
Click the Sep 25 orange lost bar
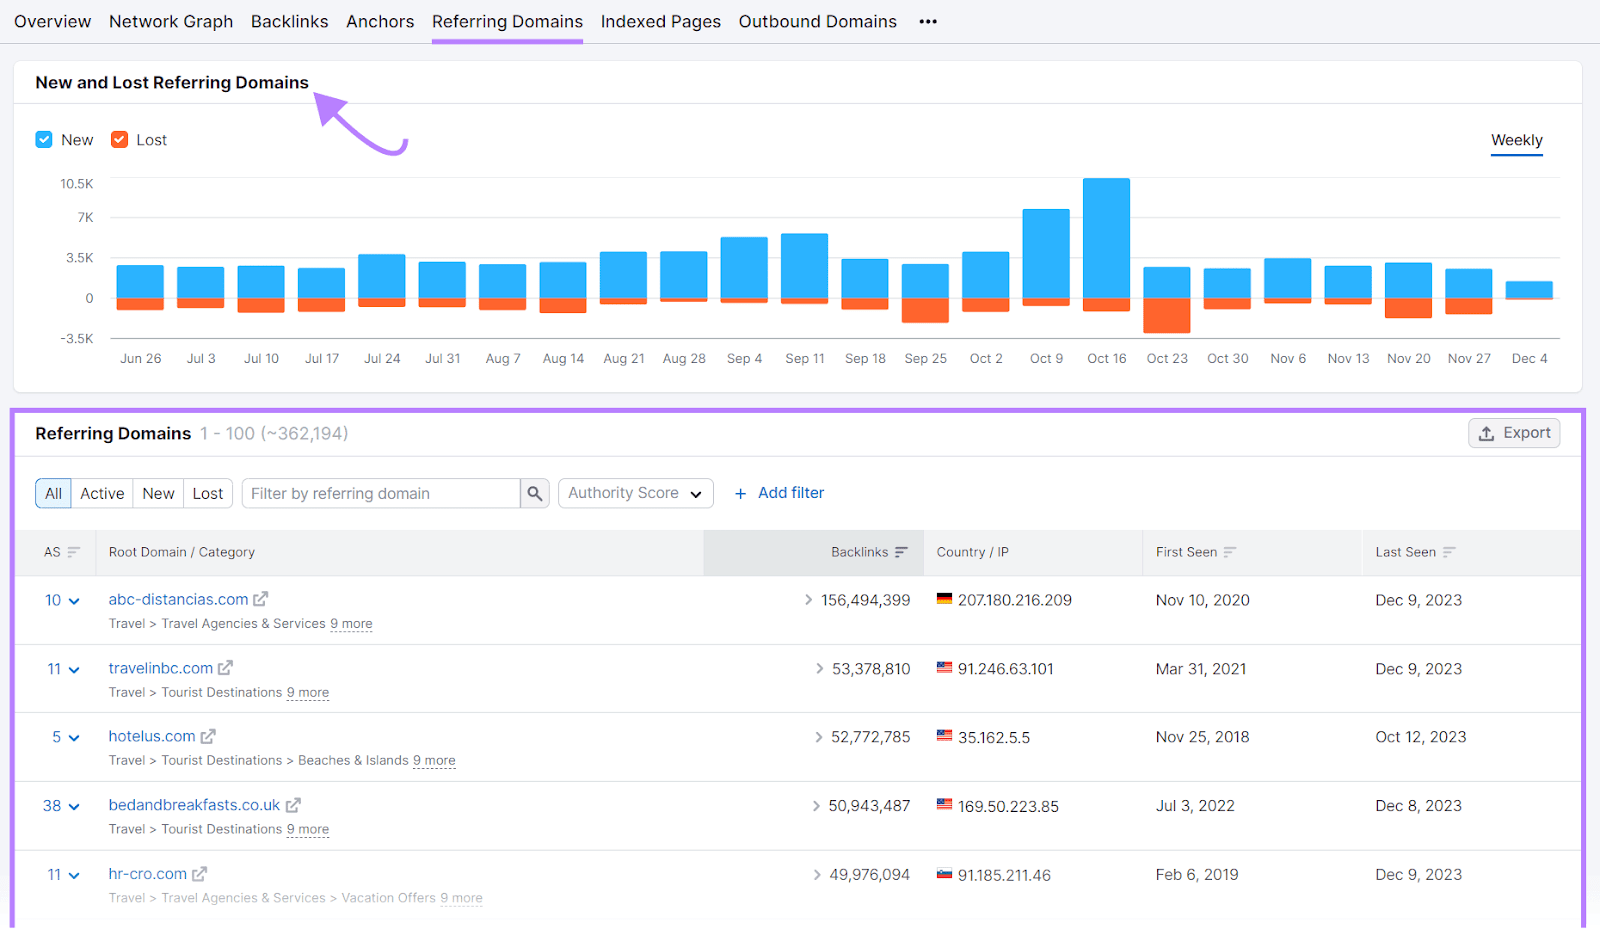(925, 310)
